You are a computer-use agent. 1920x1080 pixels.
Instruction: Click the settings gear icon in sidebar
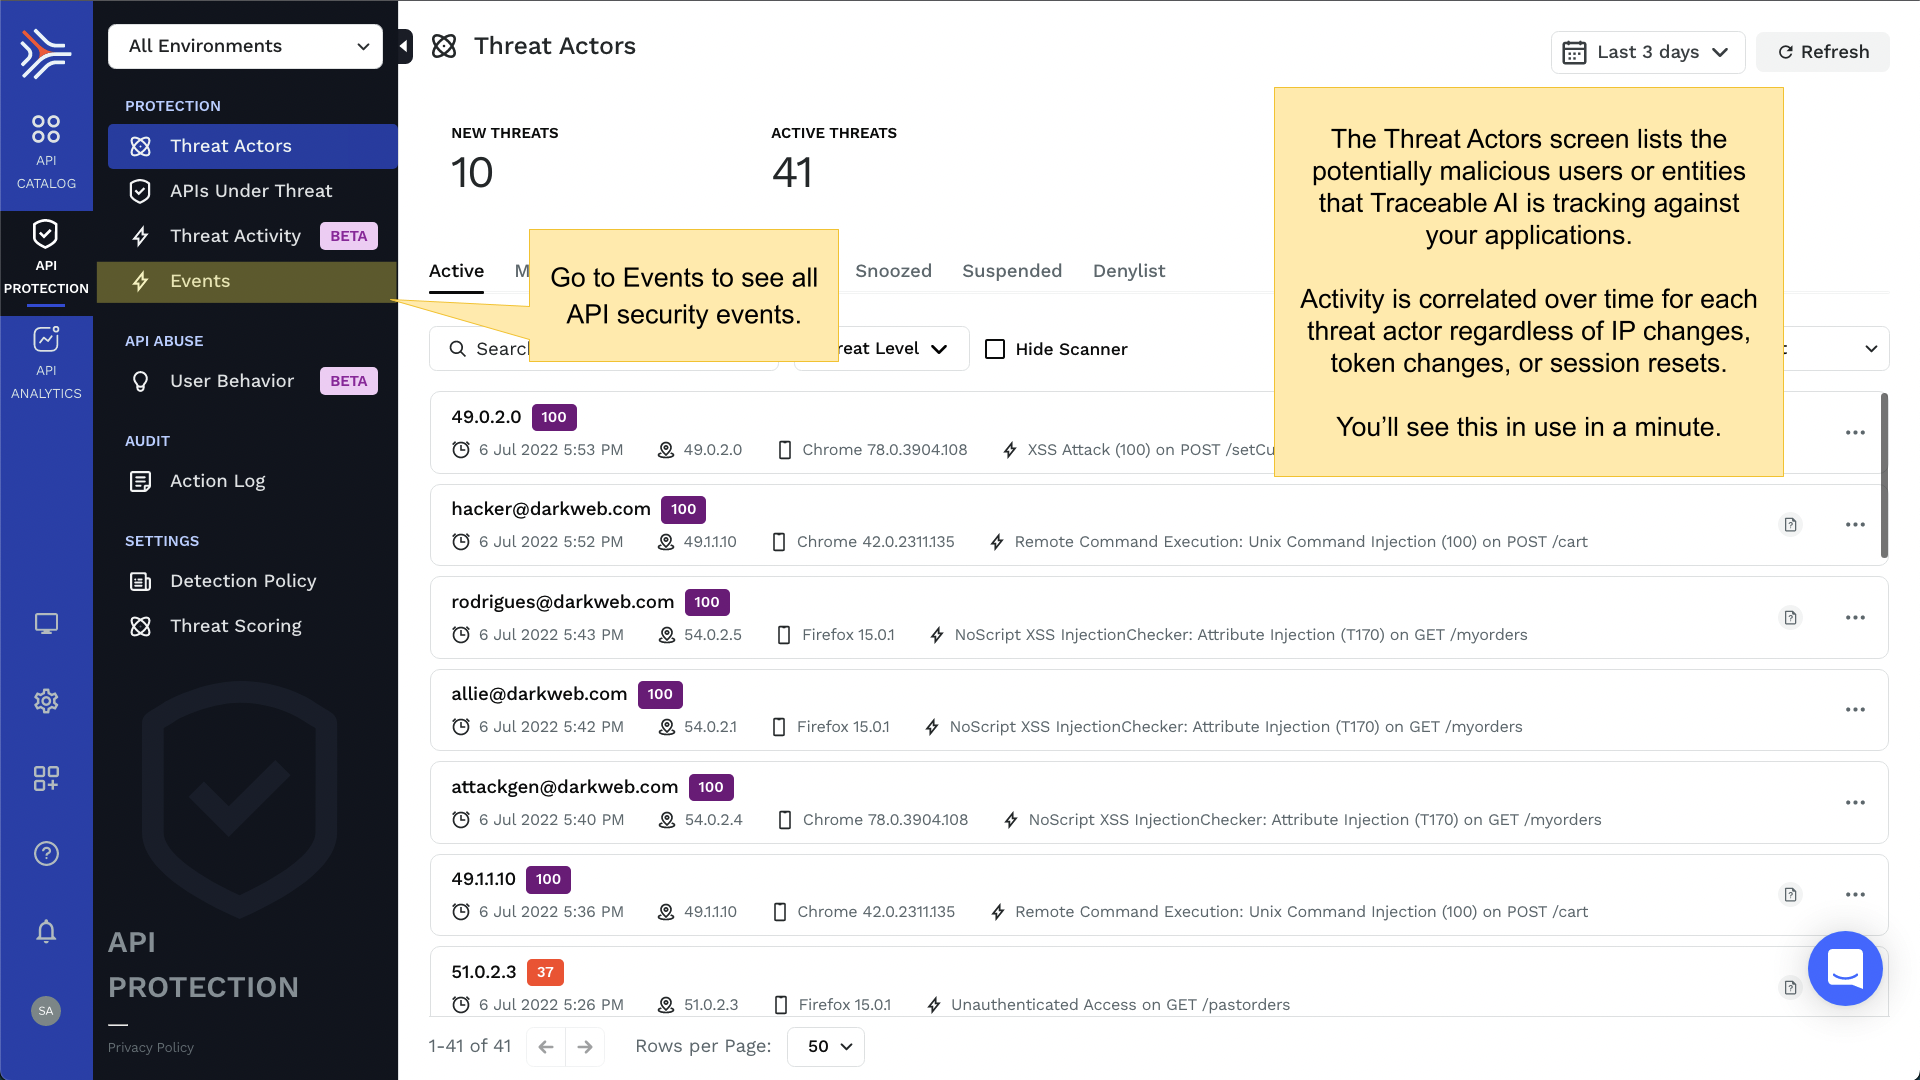click(46, 700)
